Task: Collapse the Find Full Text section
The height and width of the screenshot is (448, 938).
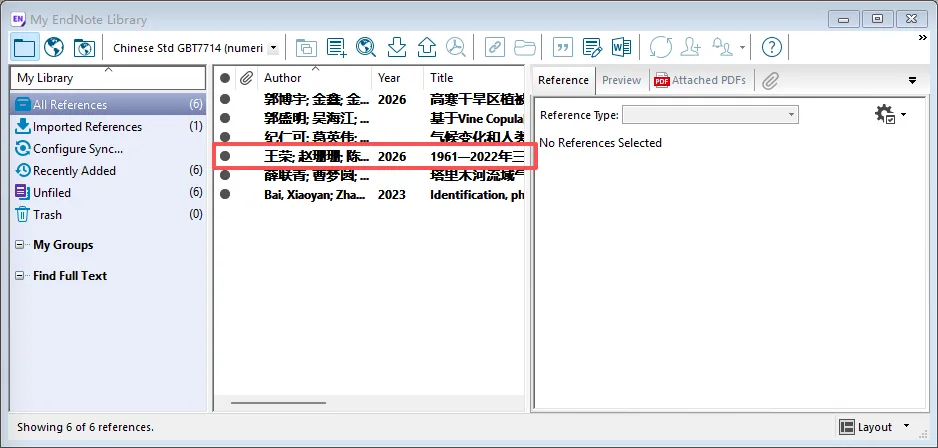Action: pyautogui.click(x=20, y=276)
